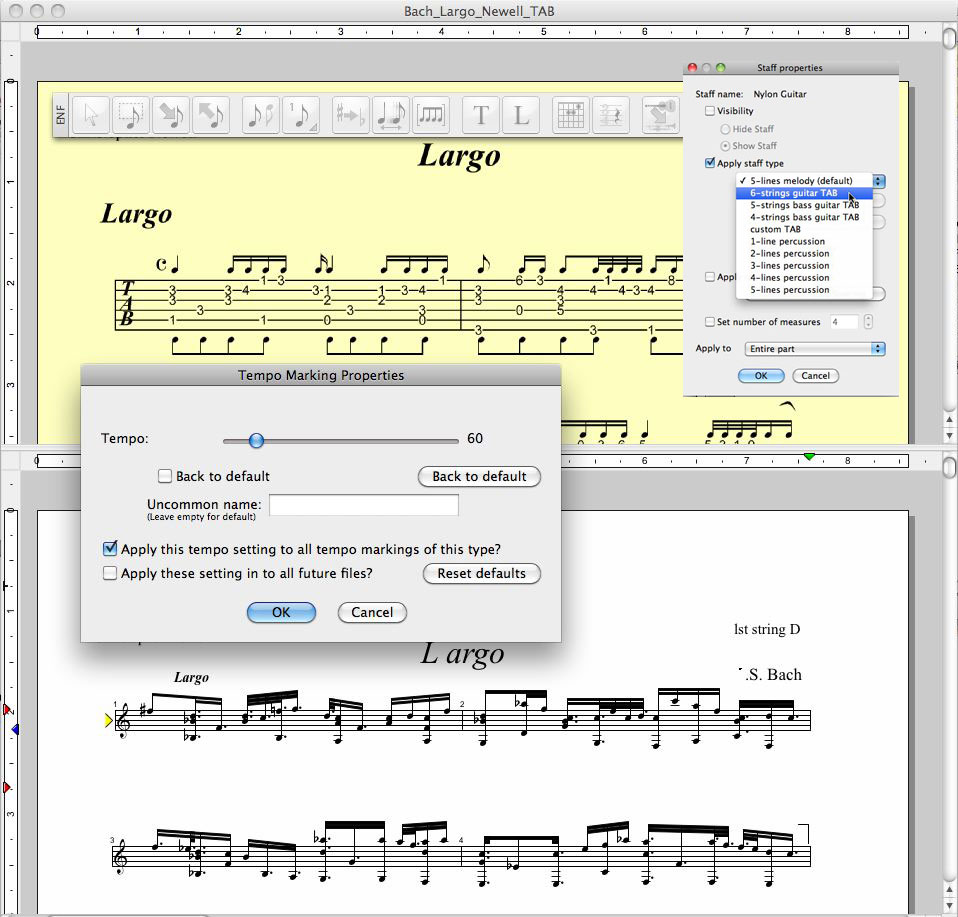This screenshot has width=958, height=917.
Task: Choose the dashed-rectangle note selection tool
Action: (131, 115)
